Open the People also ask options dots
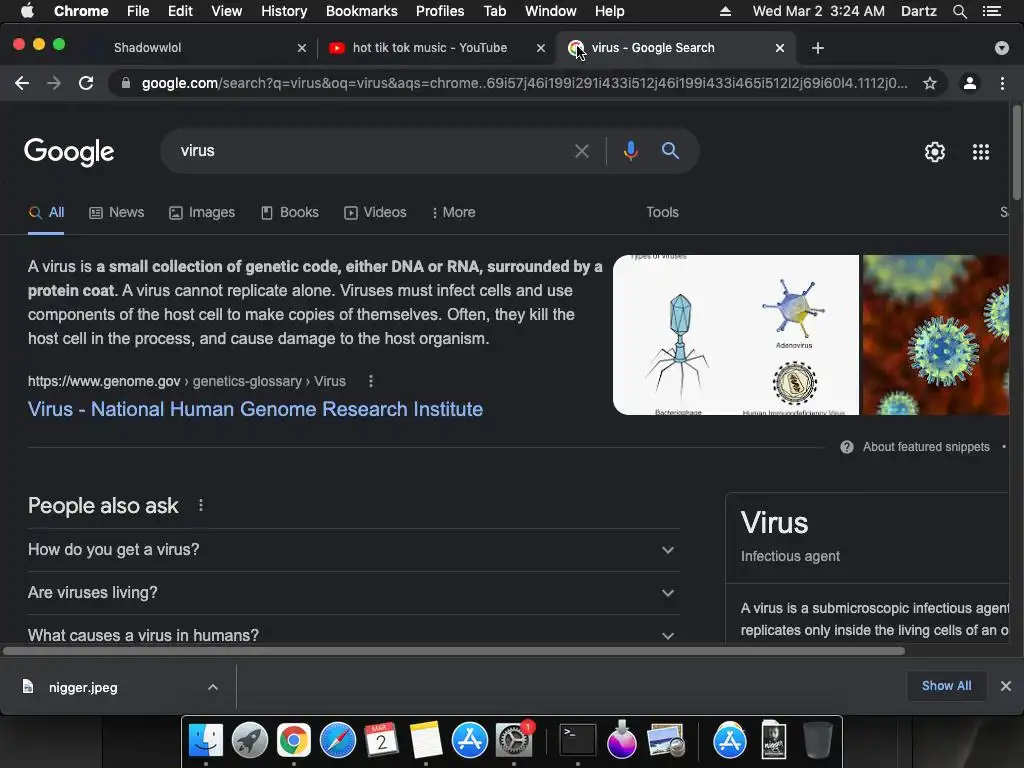This screenshot has height=768, width=1024. [200, 505]
